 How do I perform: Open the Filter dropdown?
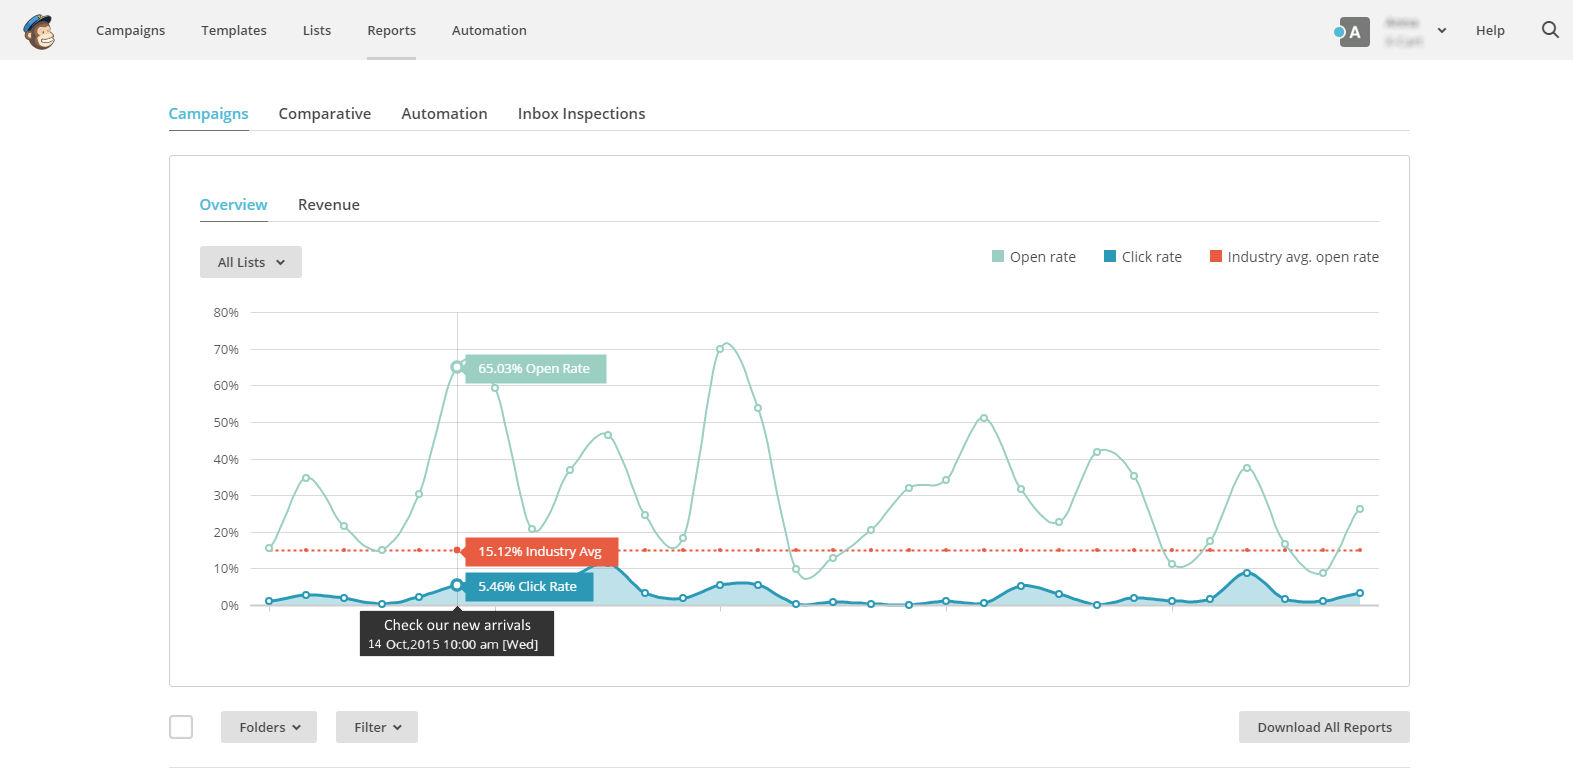377,727
